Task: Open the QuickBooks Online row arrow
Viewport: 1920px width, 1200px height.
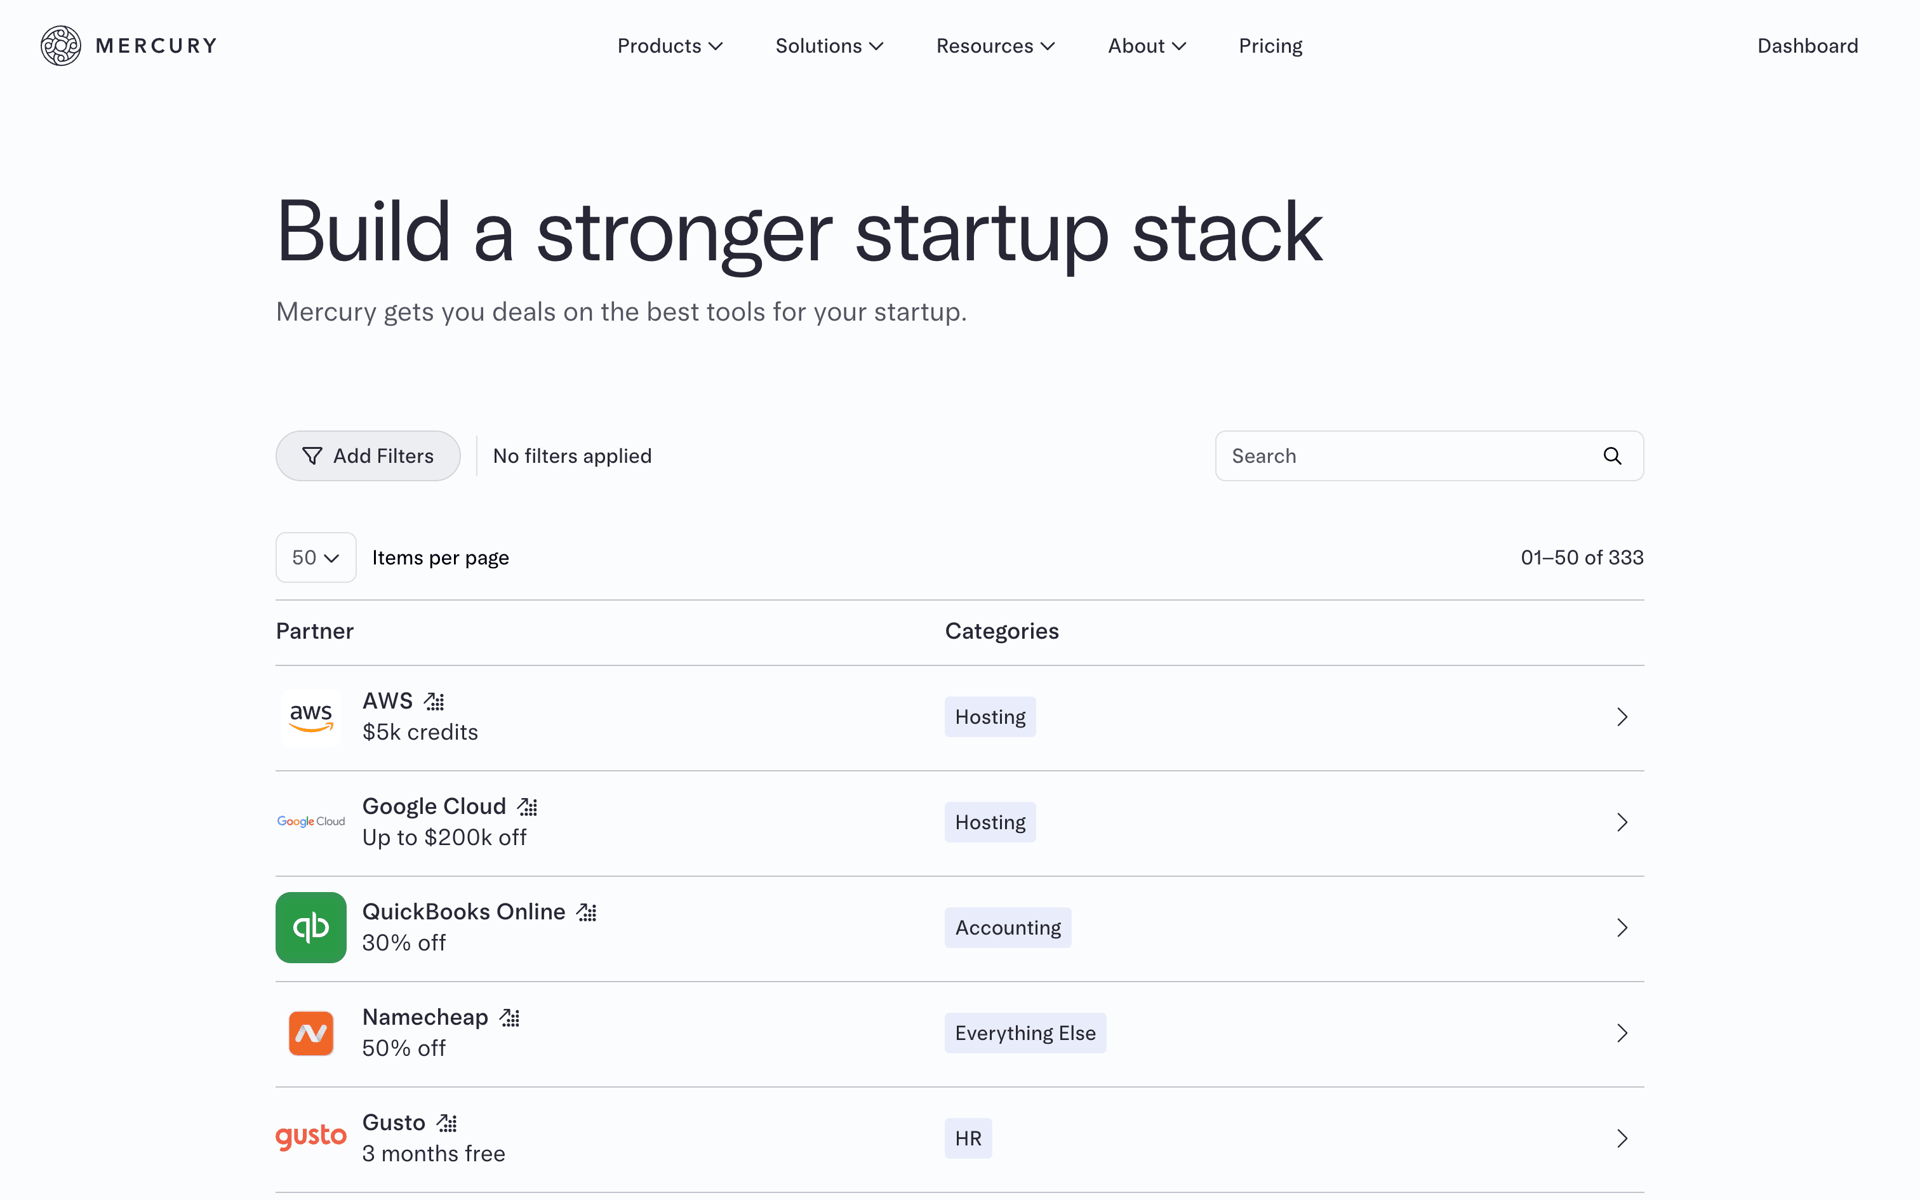Action: pos(1622,928)
